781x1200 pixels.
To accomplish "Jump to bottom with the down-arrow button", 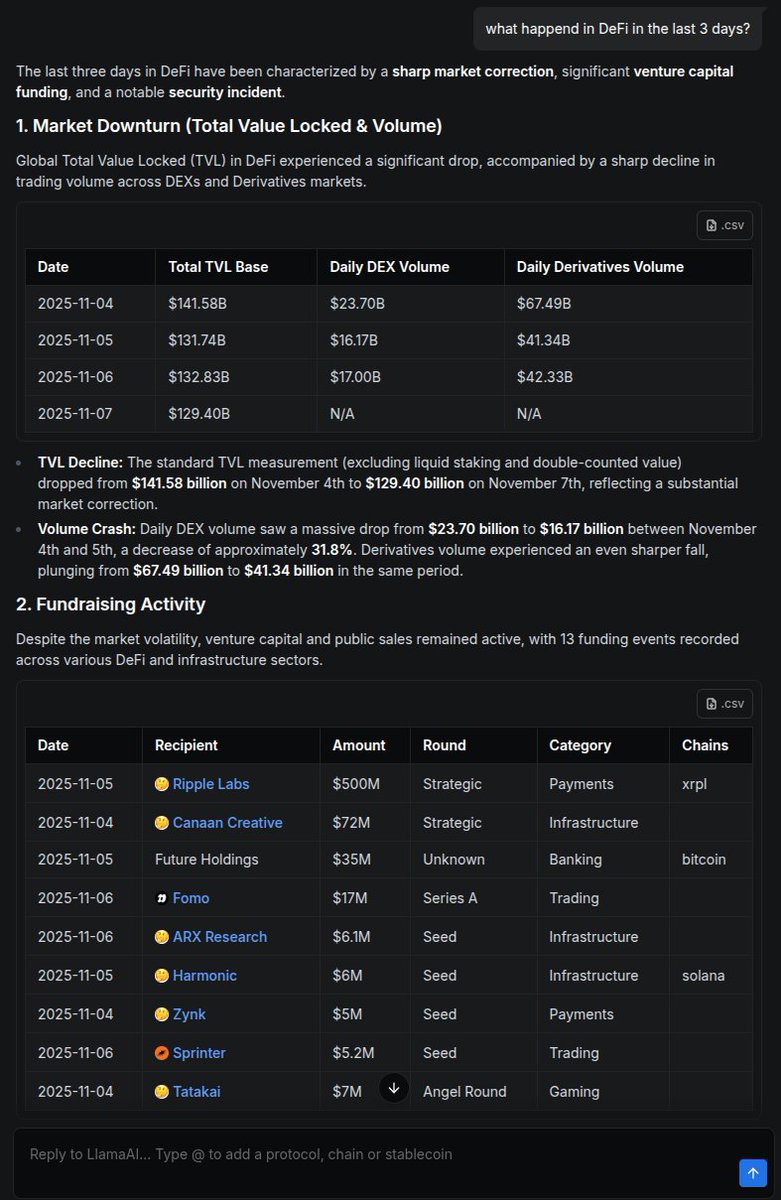I will click(394, 1088).
